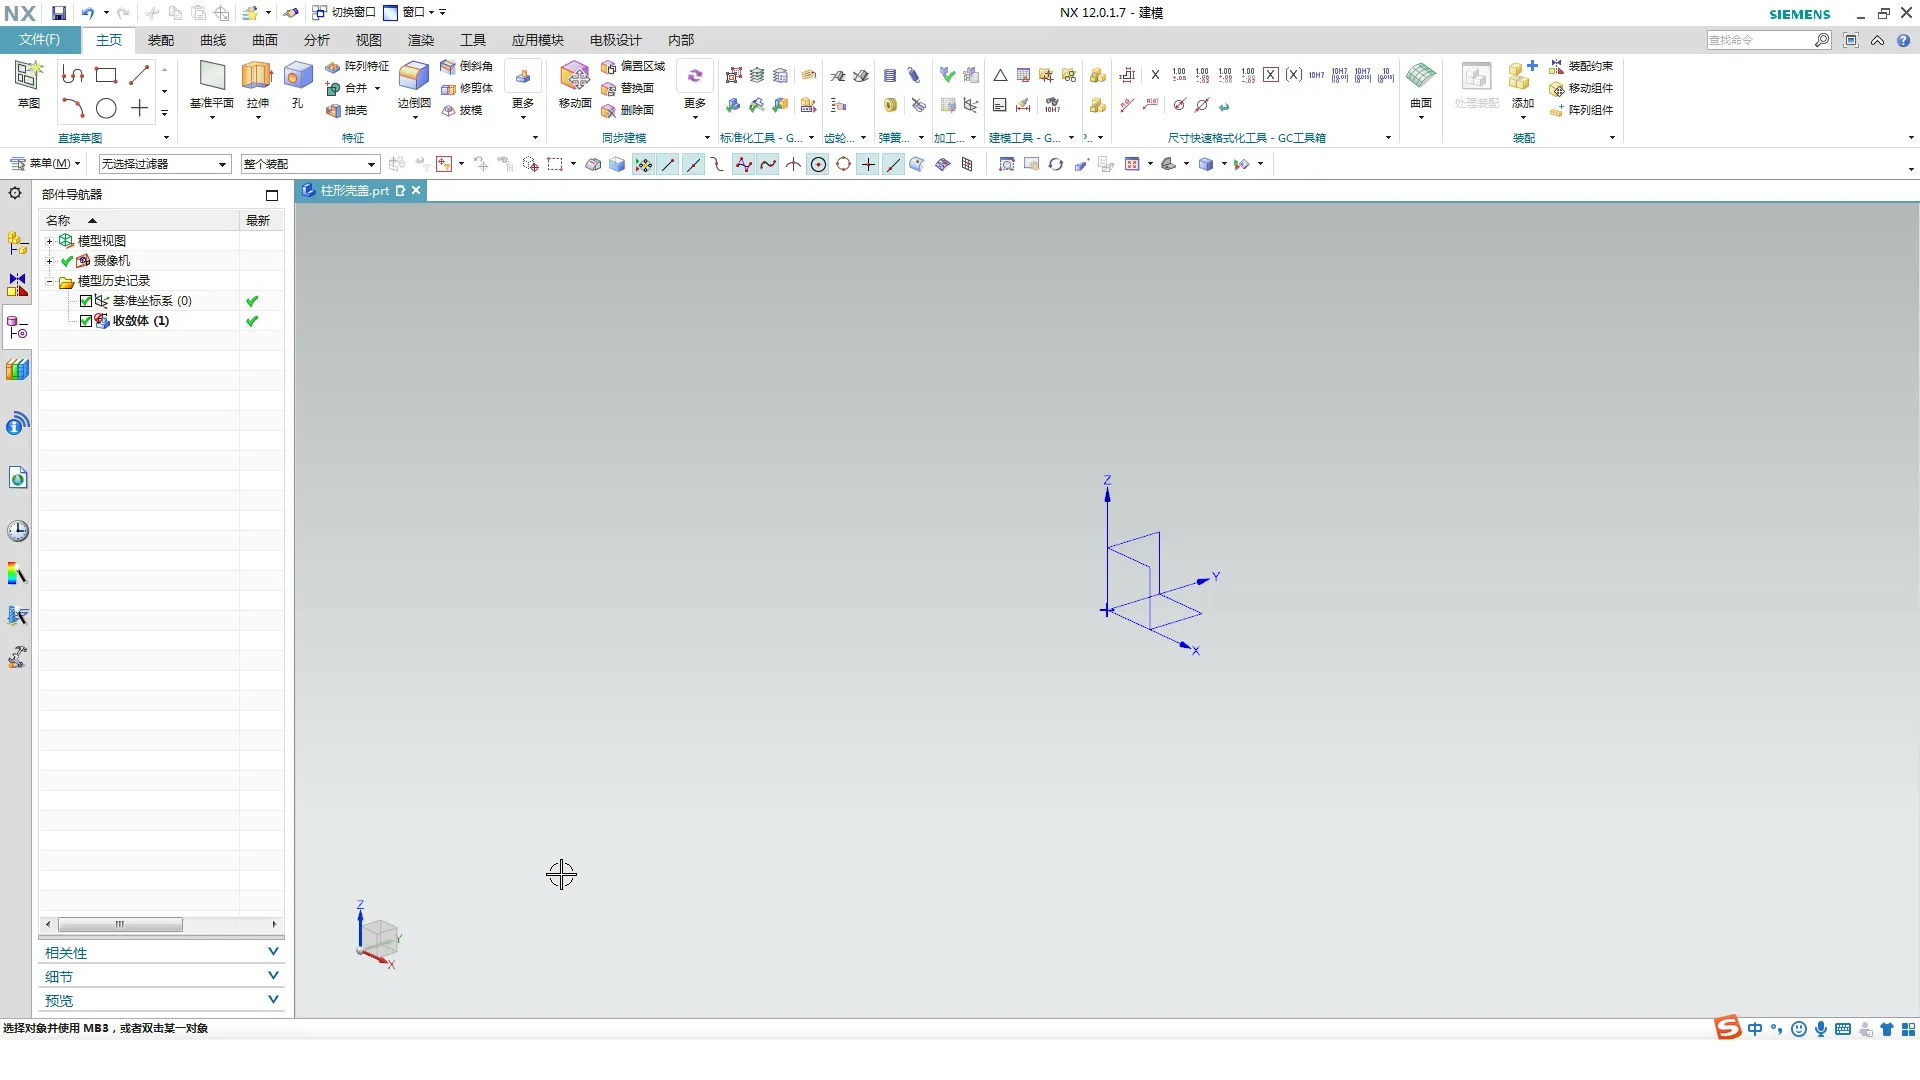This screenshot has width=1920, height=1080.
Task: Click the 删除面 button
Action: [x=630, y=110]
